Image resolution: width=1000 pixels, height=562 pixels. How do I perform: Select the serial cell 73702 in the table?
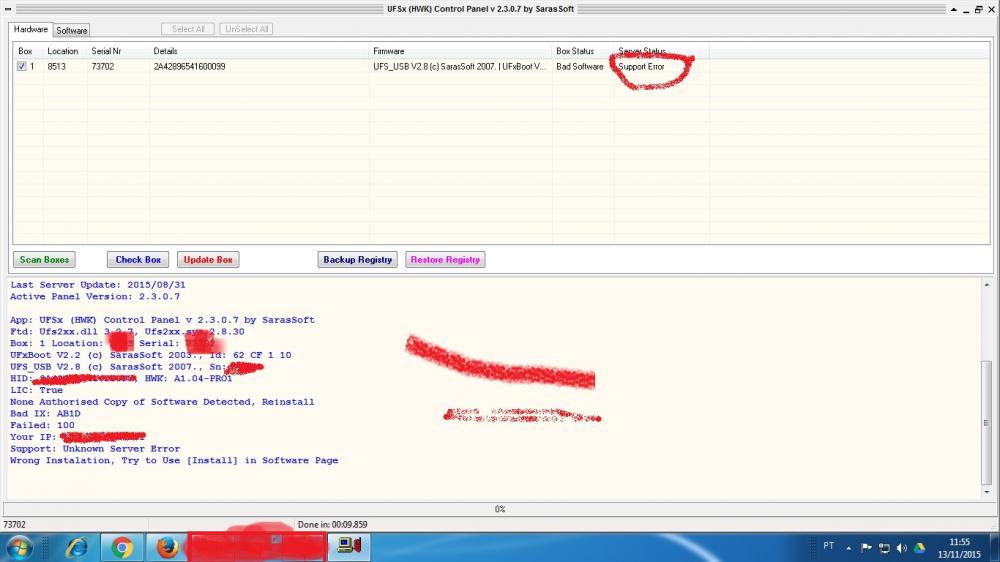coord(103,66)
